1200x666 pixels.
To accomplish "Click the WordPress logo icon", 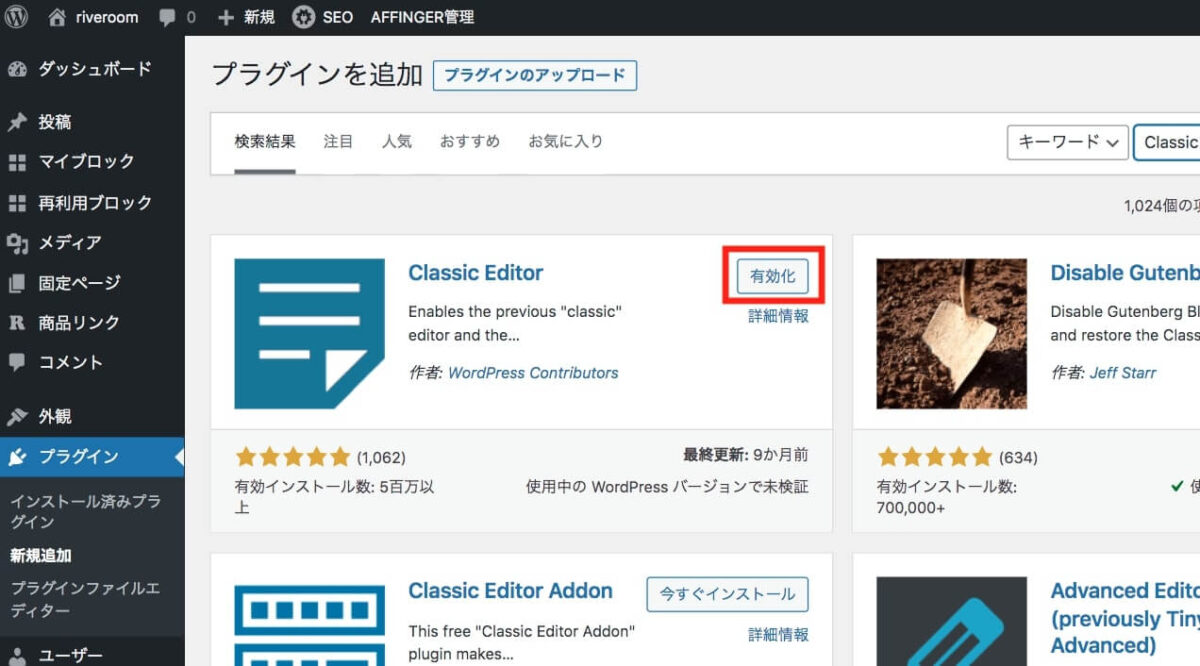I will point(17,17).
